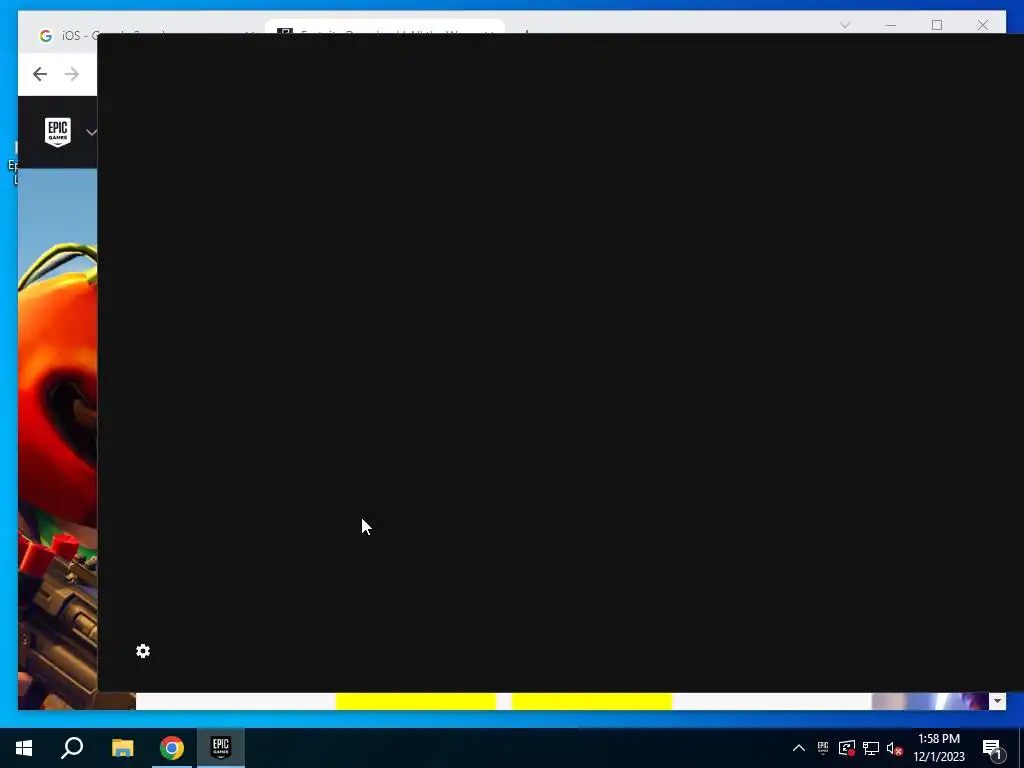
Task: Minimize the Chrome window
Action: [x=891, y=25]
